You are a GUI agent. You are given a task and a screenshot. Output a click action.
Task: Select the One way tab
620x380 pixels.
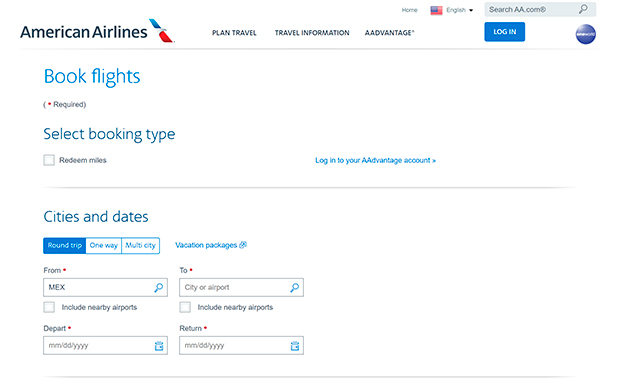[104, 246]
